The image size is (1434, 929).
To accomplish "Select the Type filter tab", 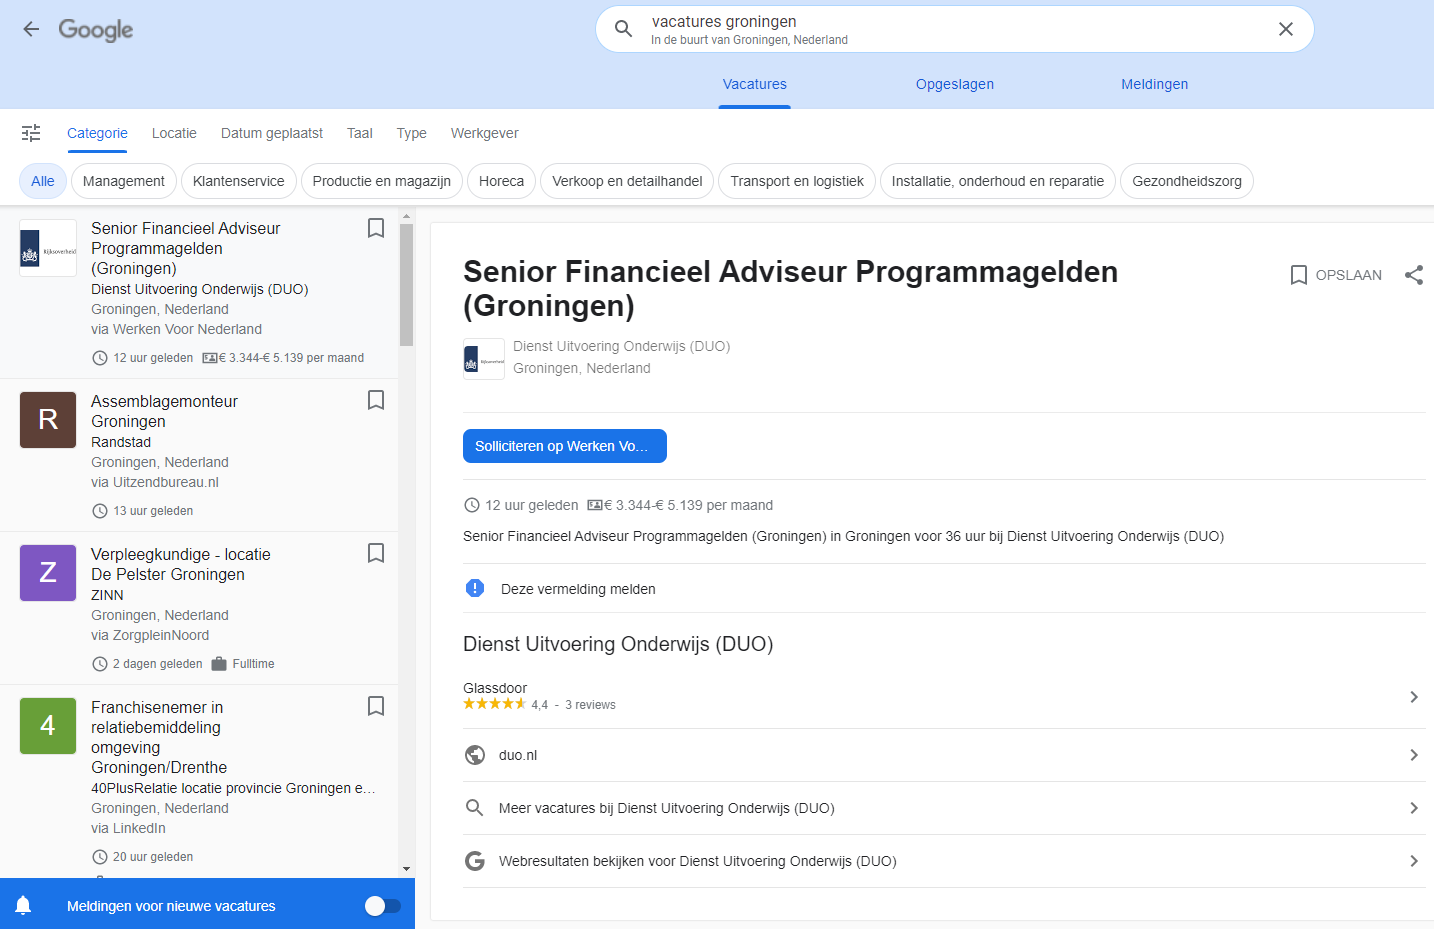I will point(412,133).
